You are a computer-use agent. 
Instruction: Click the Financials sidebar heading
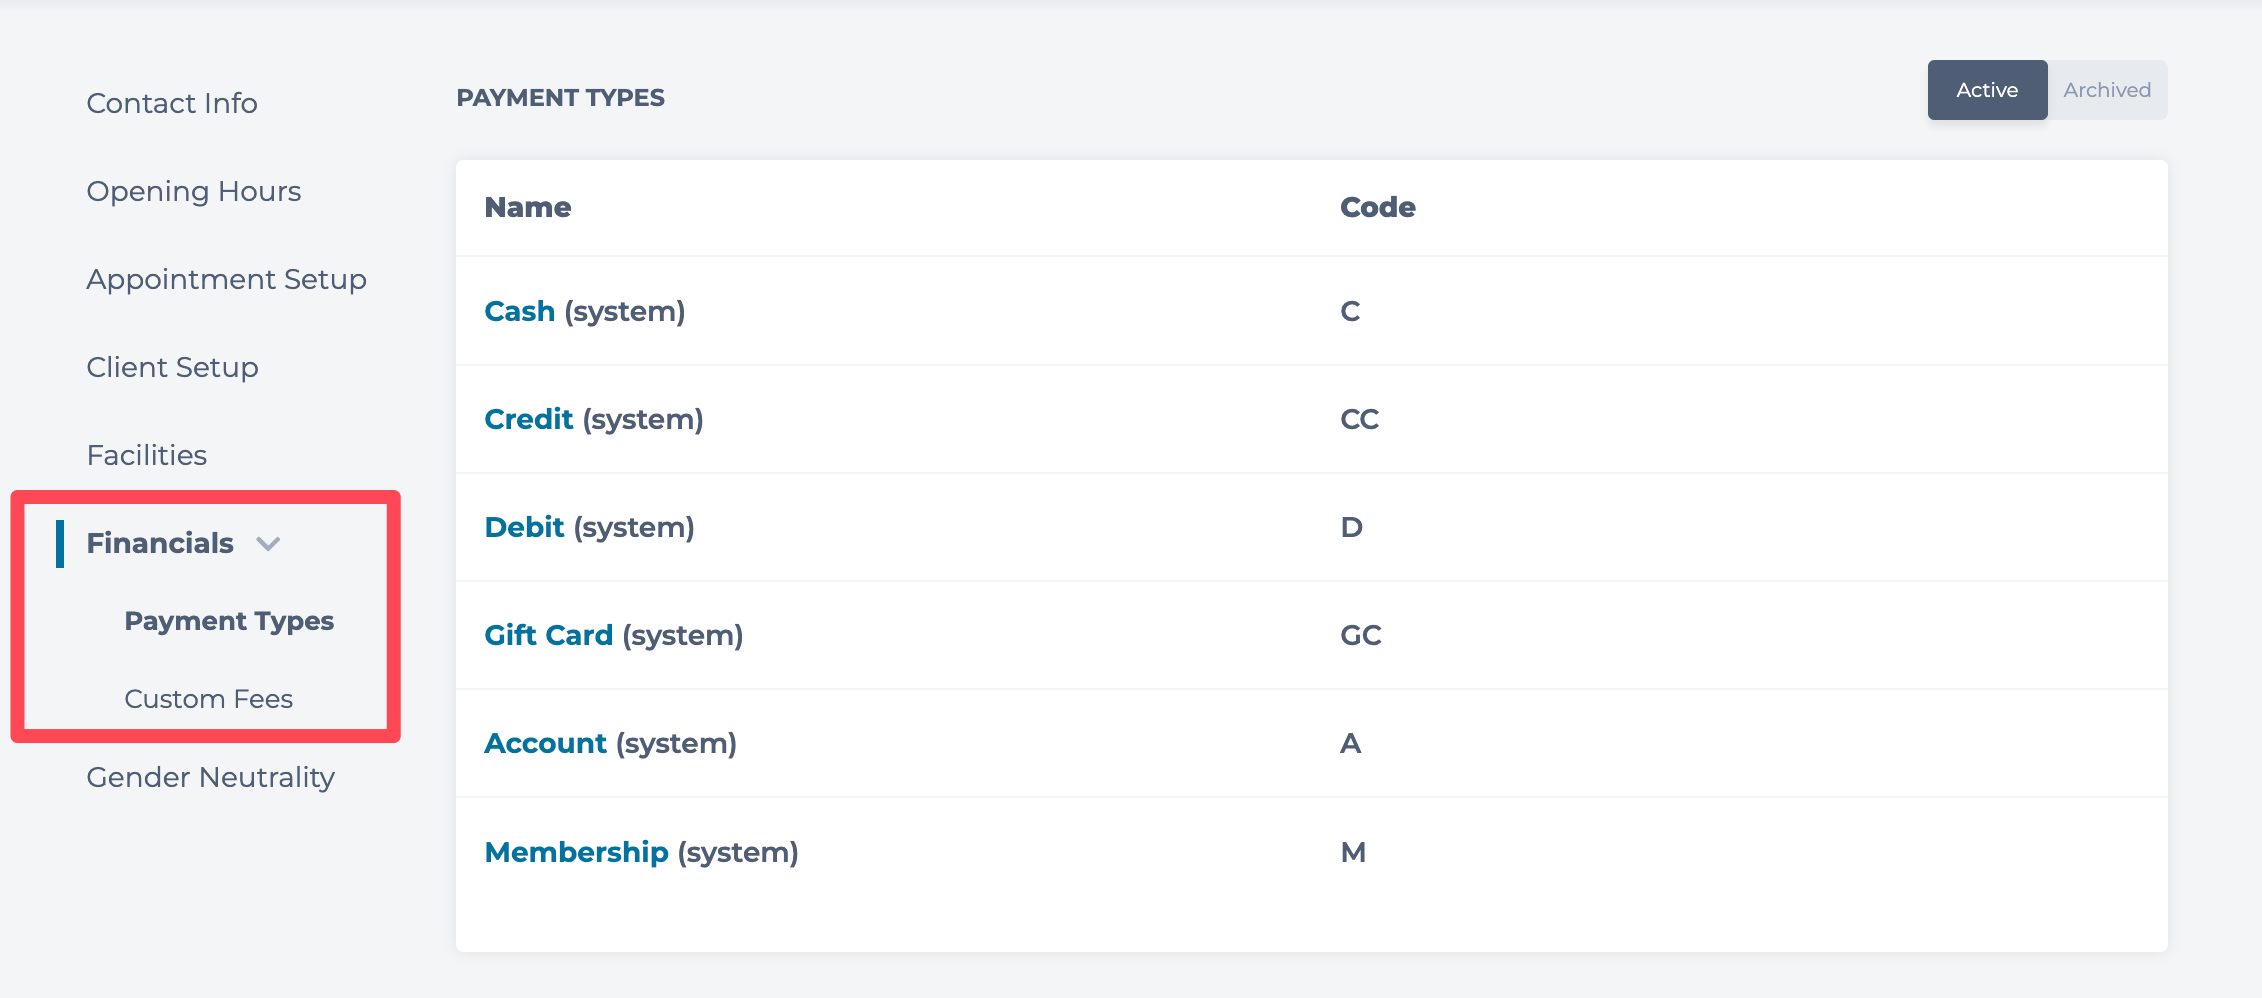pyautogui.click(x=160, y=543)
